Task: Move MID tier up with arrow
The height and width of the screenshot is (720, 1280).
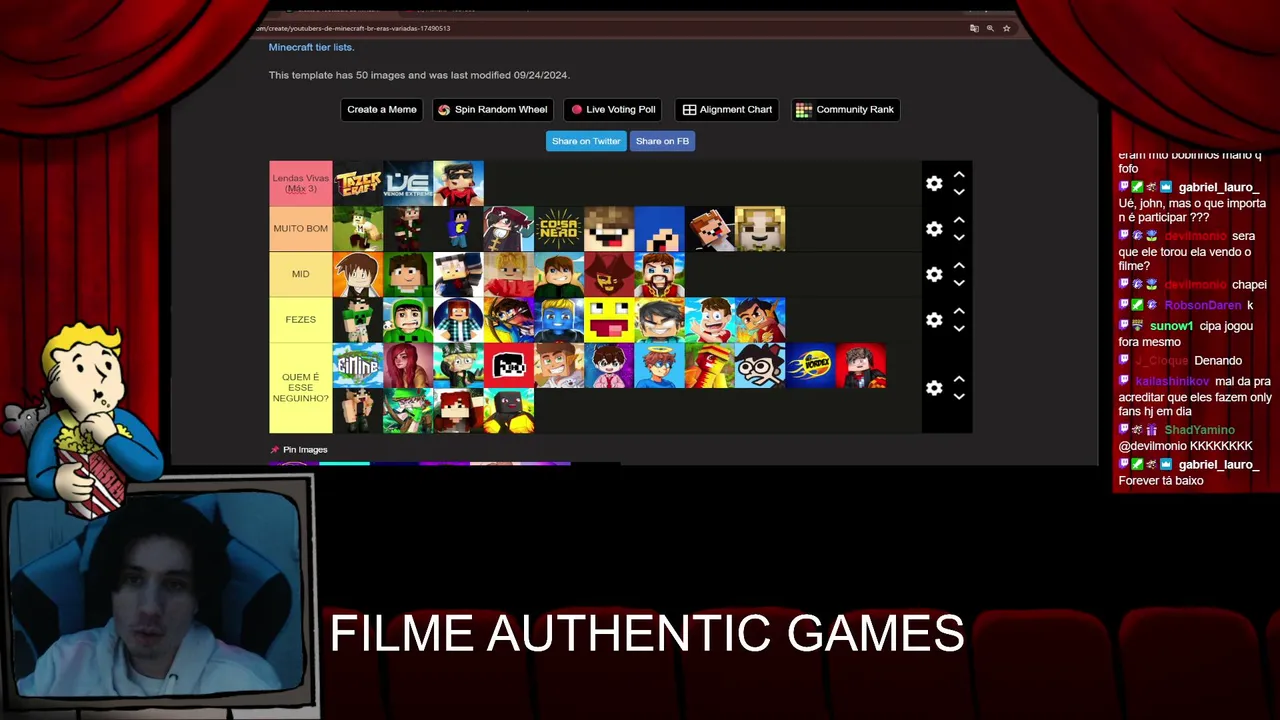Action: (x=959, y=265)
